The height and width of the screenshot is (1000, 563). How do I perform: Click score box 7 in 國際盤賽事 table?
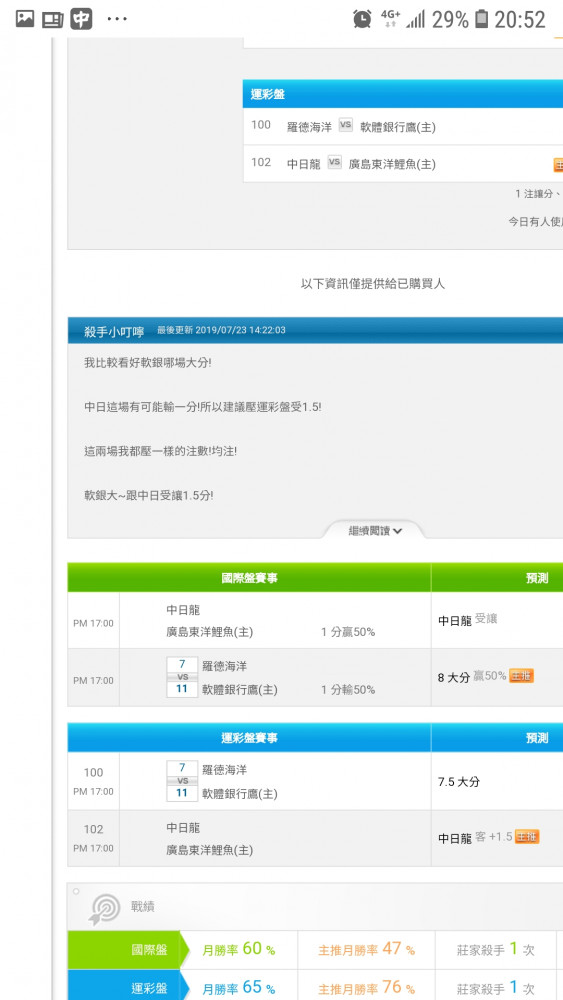pos(182,665)
